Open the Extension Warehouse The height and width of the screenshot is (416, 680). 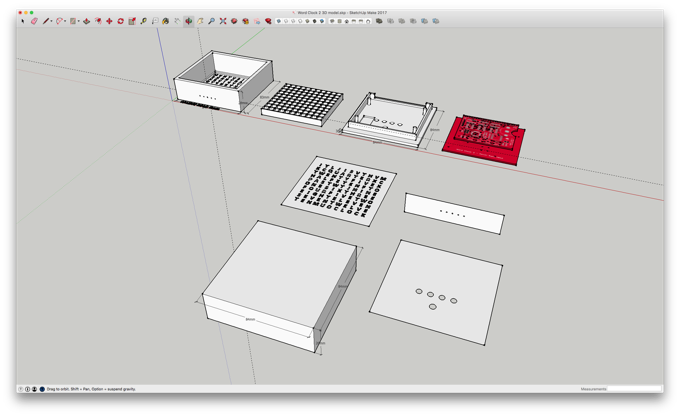point(245,21)
